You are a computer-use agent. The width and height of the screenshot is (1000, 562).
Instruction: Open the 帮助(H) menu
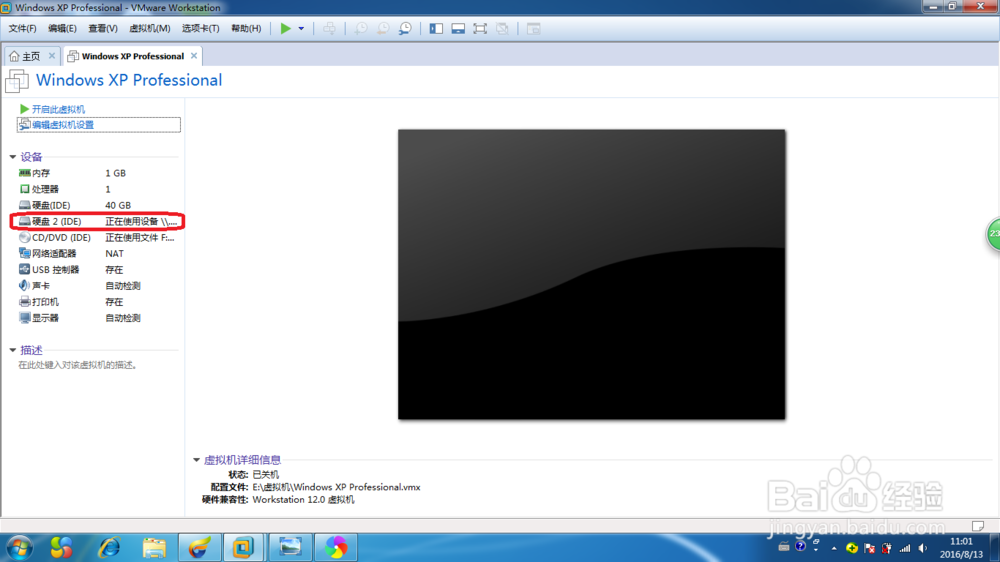(x=246, y=28)
